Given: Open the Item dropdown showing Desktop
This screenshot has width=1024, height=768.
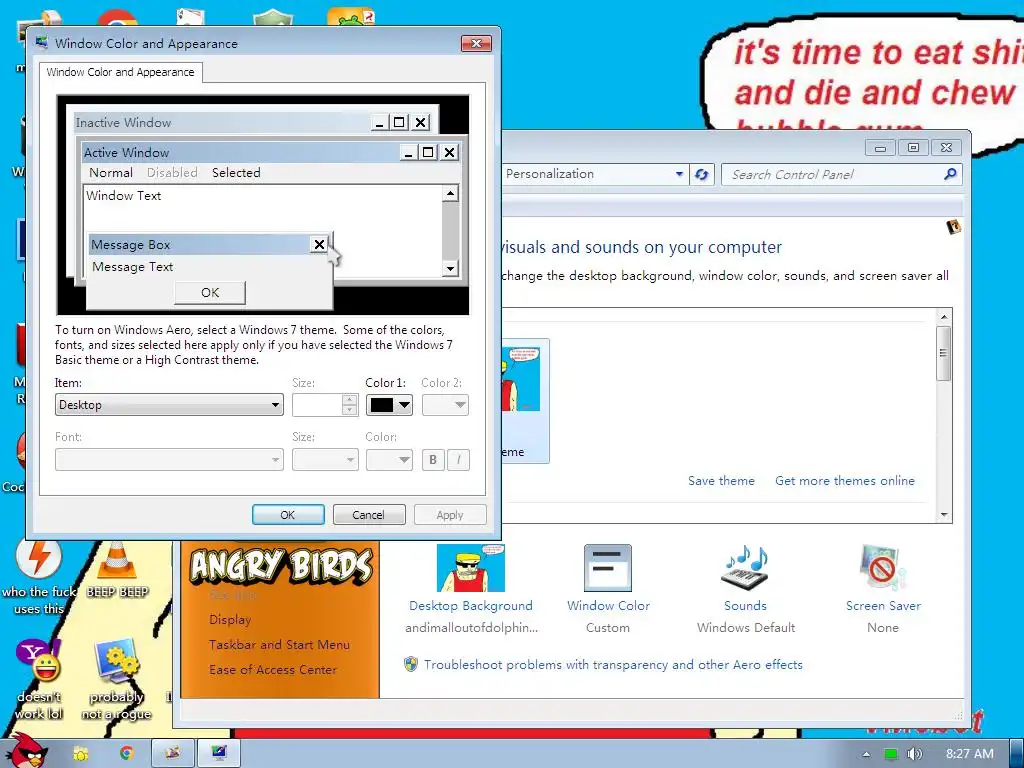Looking at the screenshot, I should tap(169, 405).
